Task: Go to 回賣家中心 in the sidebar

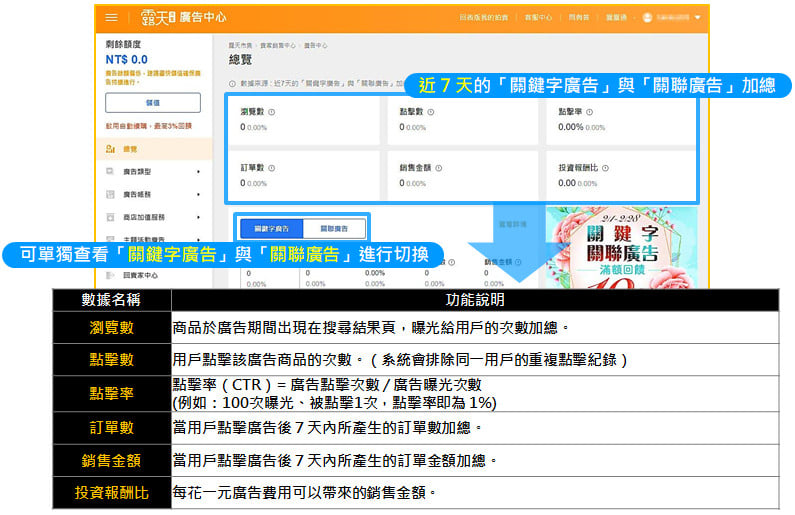Action: point(138,274)
